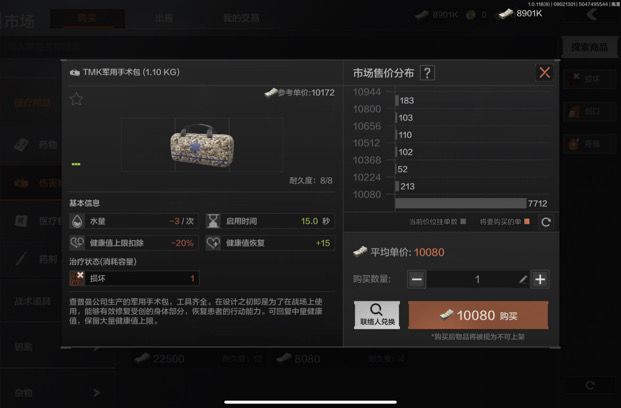Click the health recovery heart icon
This screenshot has width=621, height=408.
(x=213, y=243)
